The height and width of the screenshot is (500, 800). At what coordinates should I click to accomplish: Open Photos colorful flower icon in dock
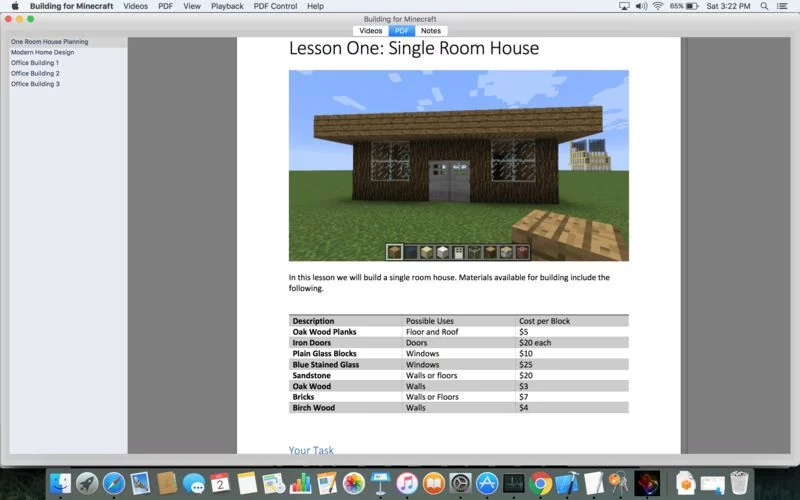[x=353, y=483]
